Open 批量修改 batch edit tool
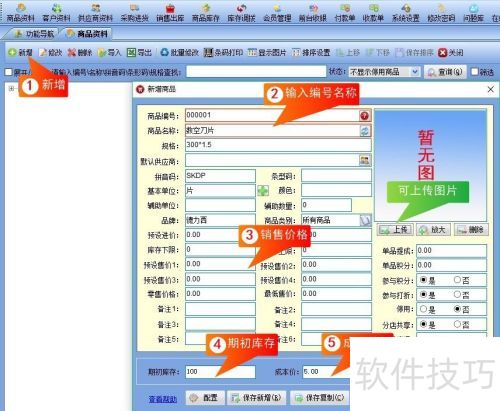500x411 pixels. point(179,53)
